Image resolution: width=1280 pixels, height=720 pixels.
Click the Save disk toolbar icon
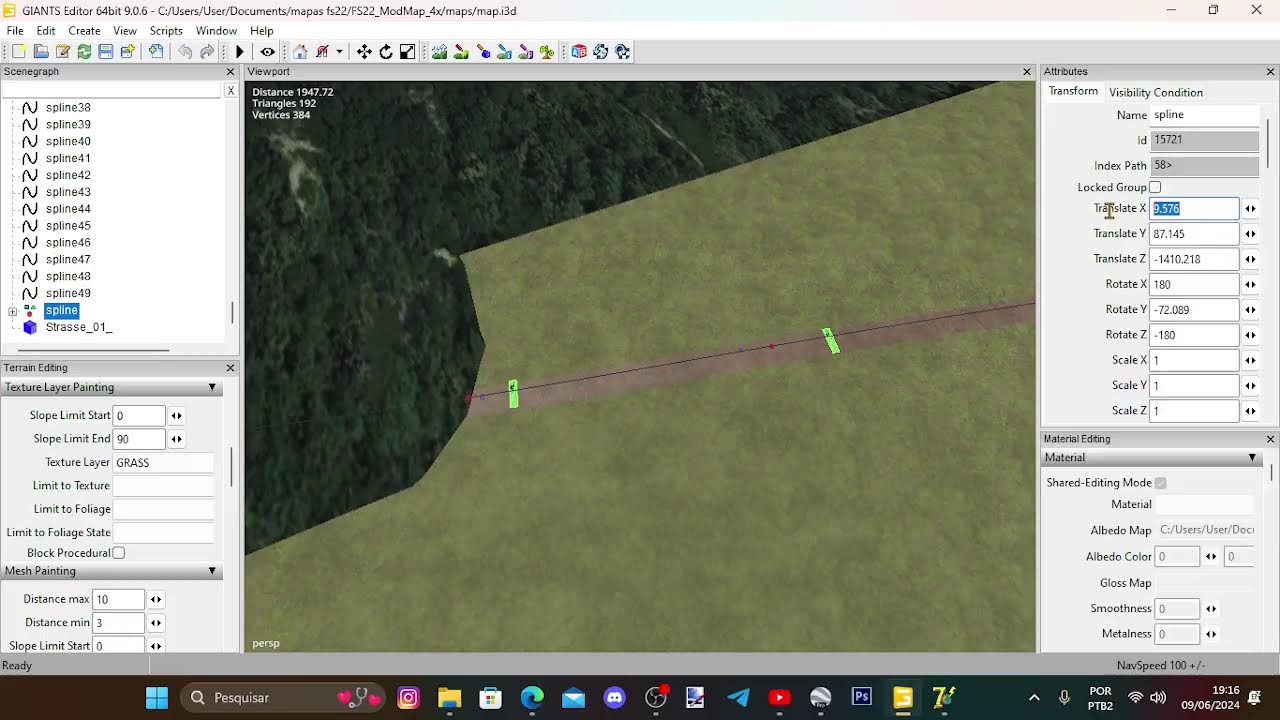coord(106,52)
